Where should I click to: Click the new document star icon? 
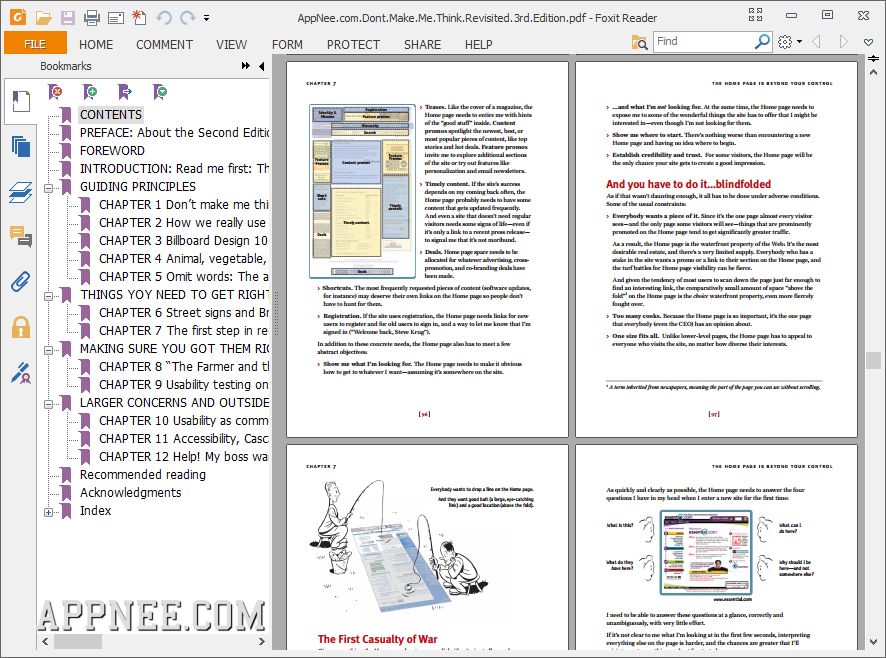click(x=139, y=18)
